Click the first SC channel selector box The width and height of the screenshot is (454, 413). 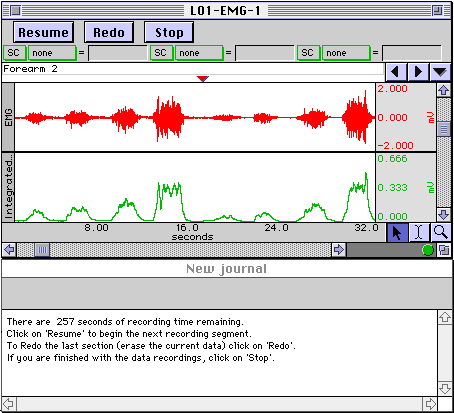point(14,53)
